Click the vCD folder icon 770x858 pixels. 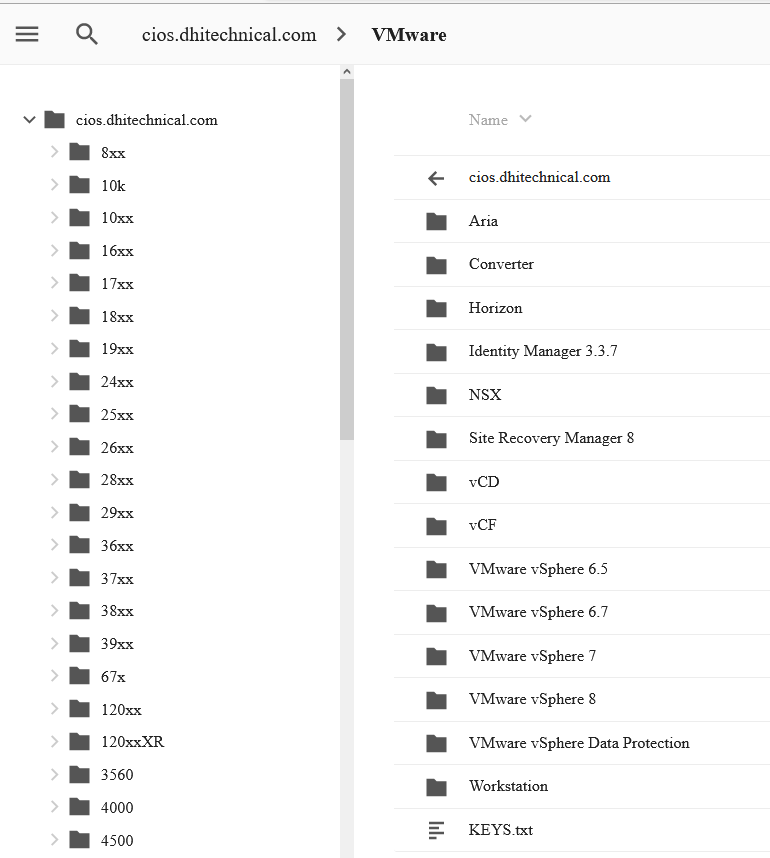click(436, 482)
